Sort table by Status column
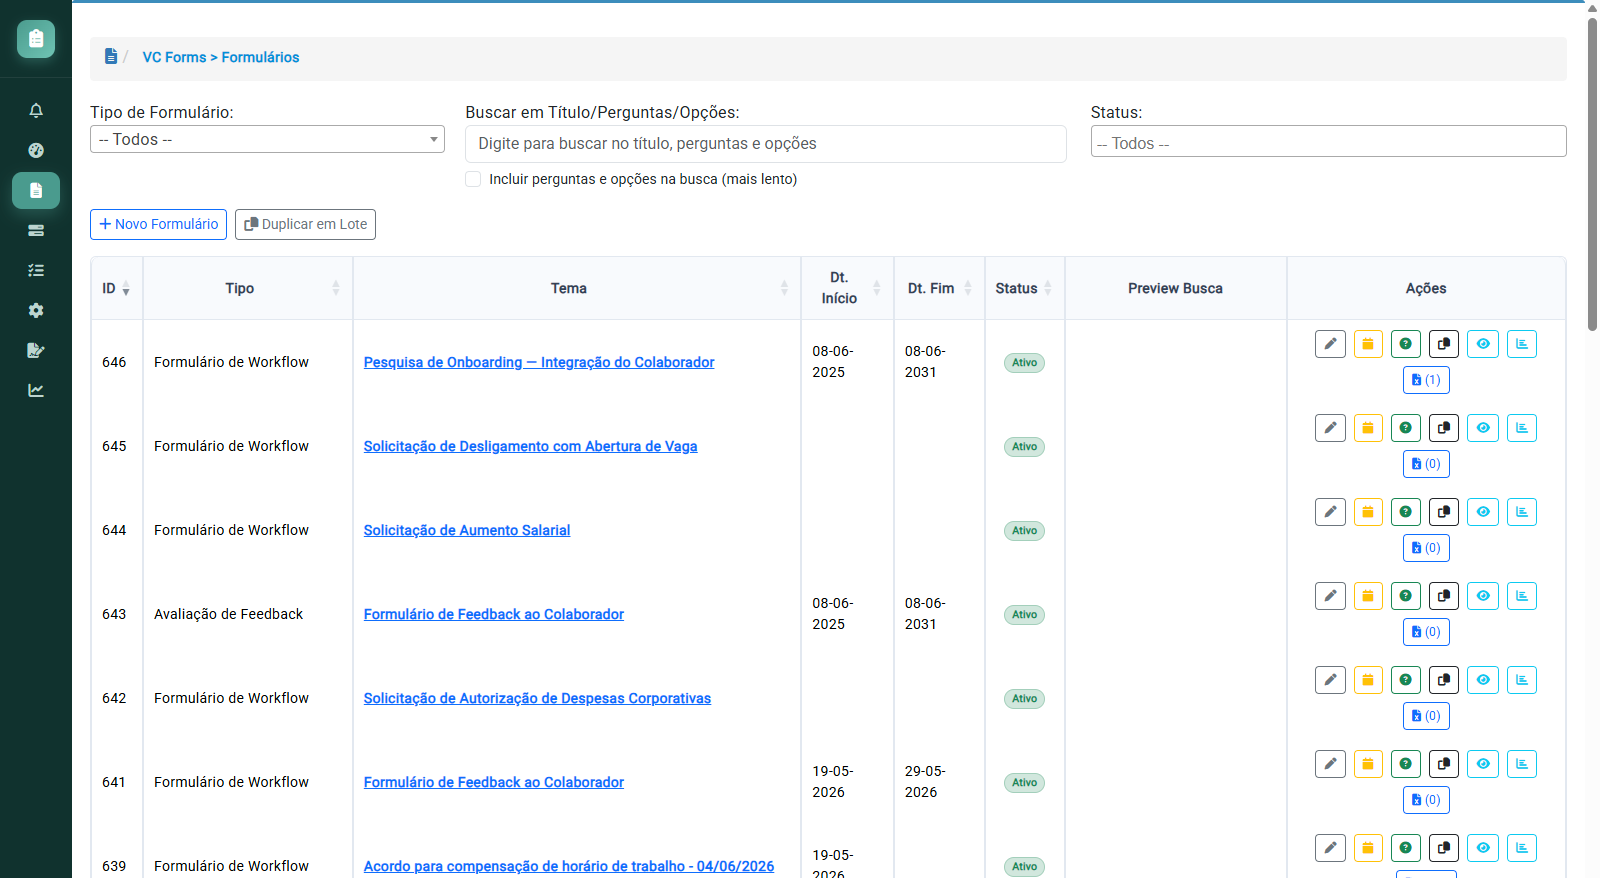The image size is (1600, 878). 1025,288
